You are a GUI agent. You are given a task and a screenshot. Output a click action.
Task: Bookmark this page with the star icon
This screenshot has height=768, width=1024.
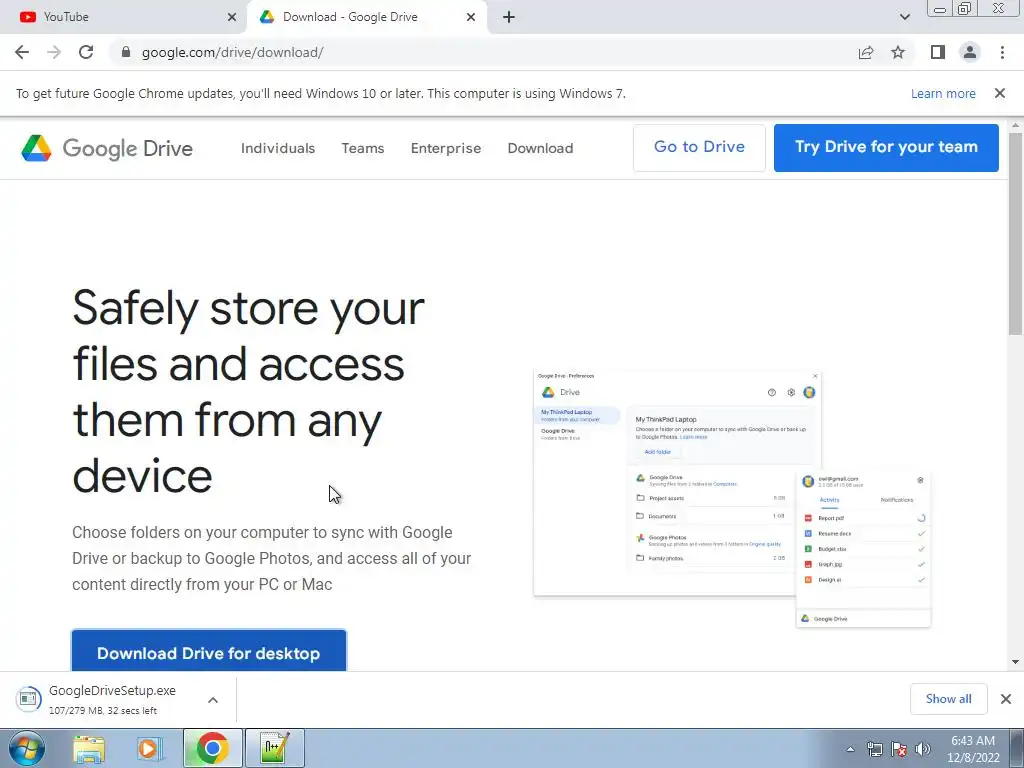pos(898,52)
